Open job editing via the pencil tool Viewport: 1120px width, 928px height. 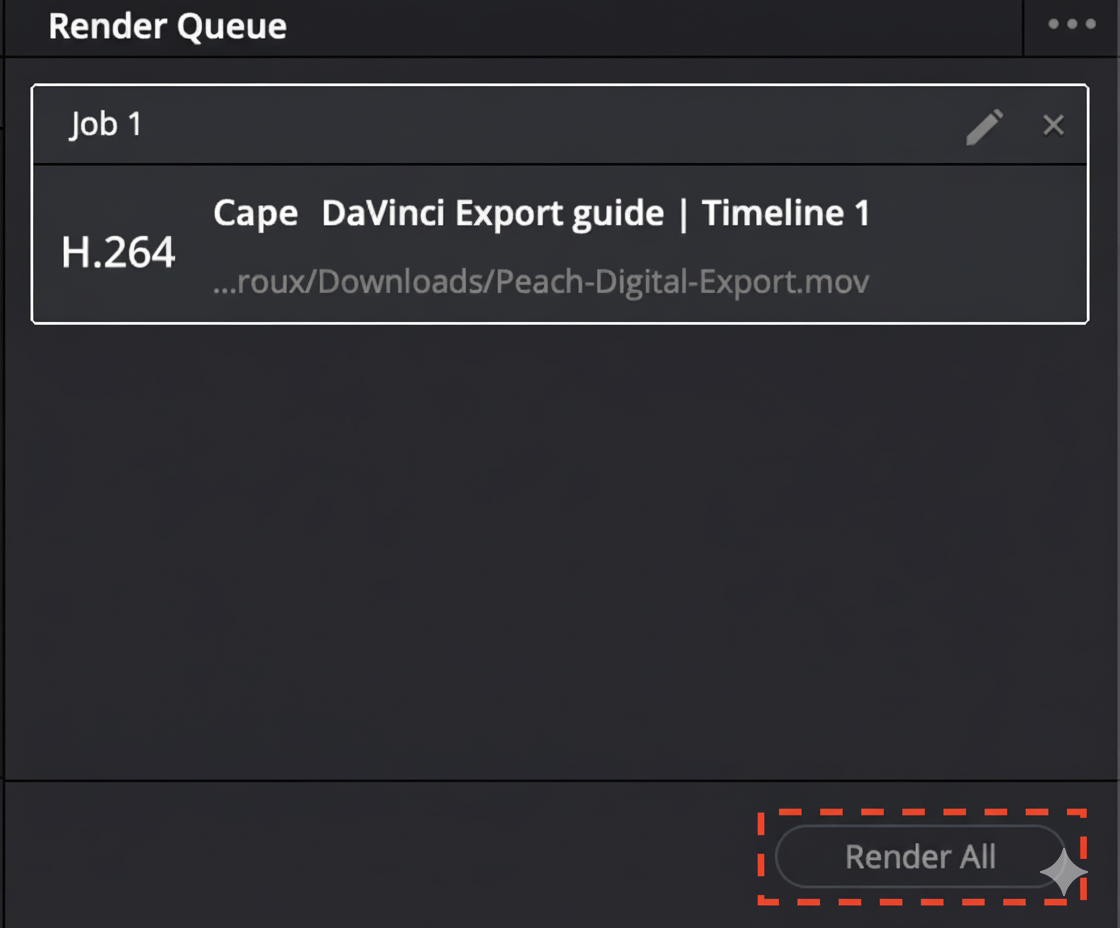(985, 124)
